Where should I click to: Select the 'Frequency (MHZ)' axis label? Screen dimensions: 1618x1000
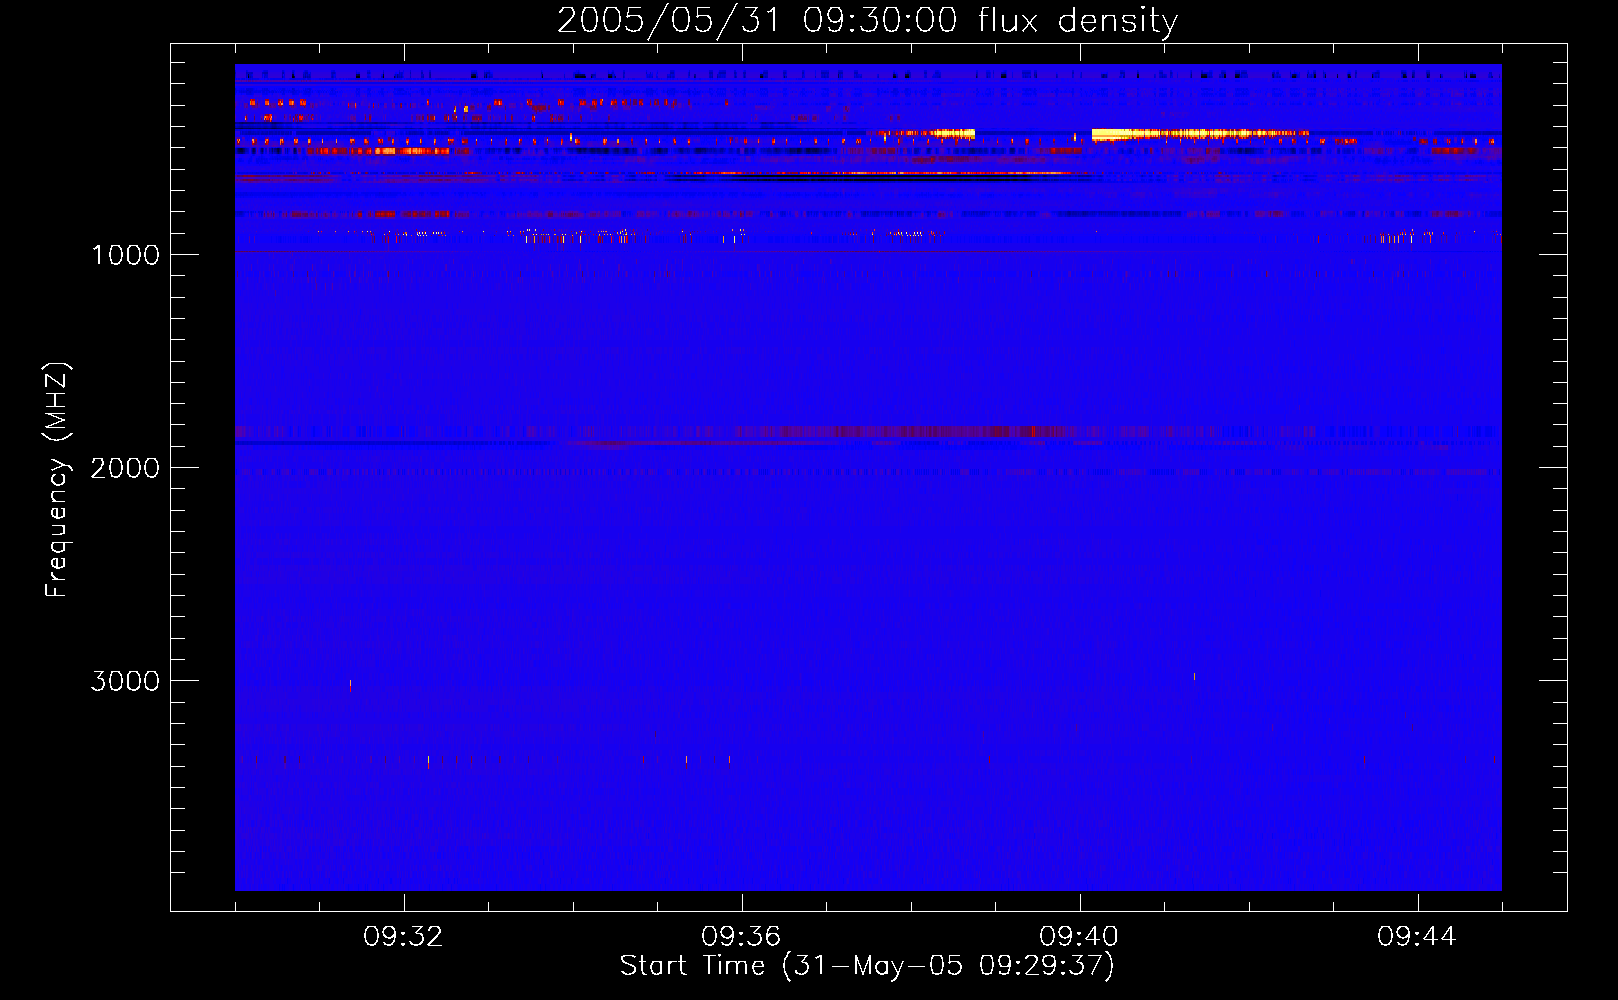coord(57,480)
